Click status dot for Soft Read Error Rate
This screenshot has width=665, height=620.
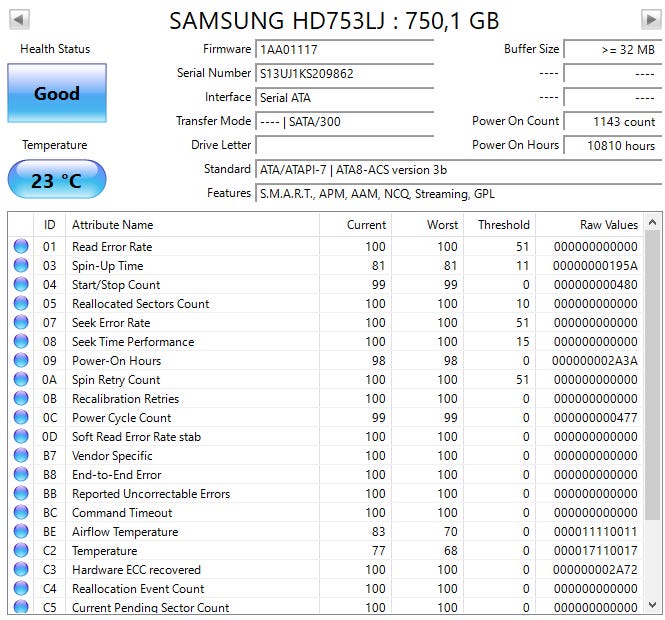[x=21, y=436]
